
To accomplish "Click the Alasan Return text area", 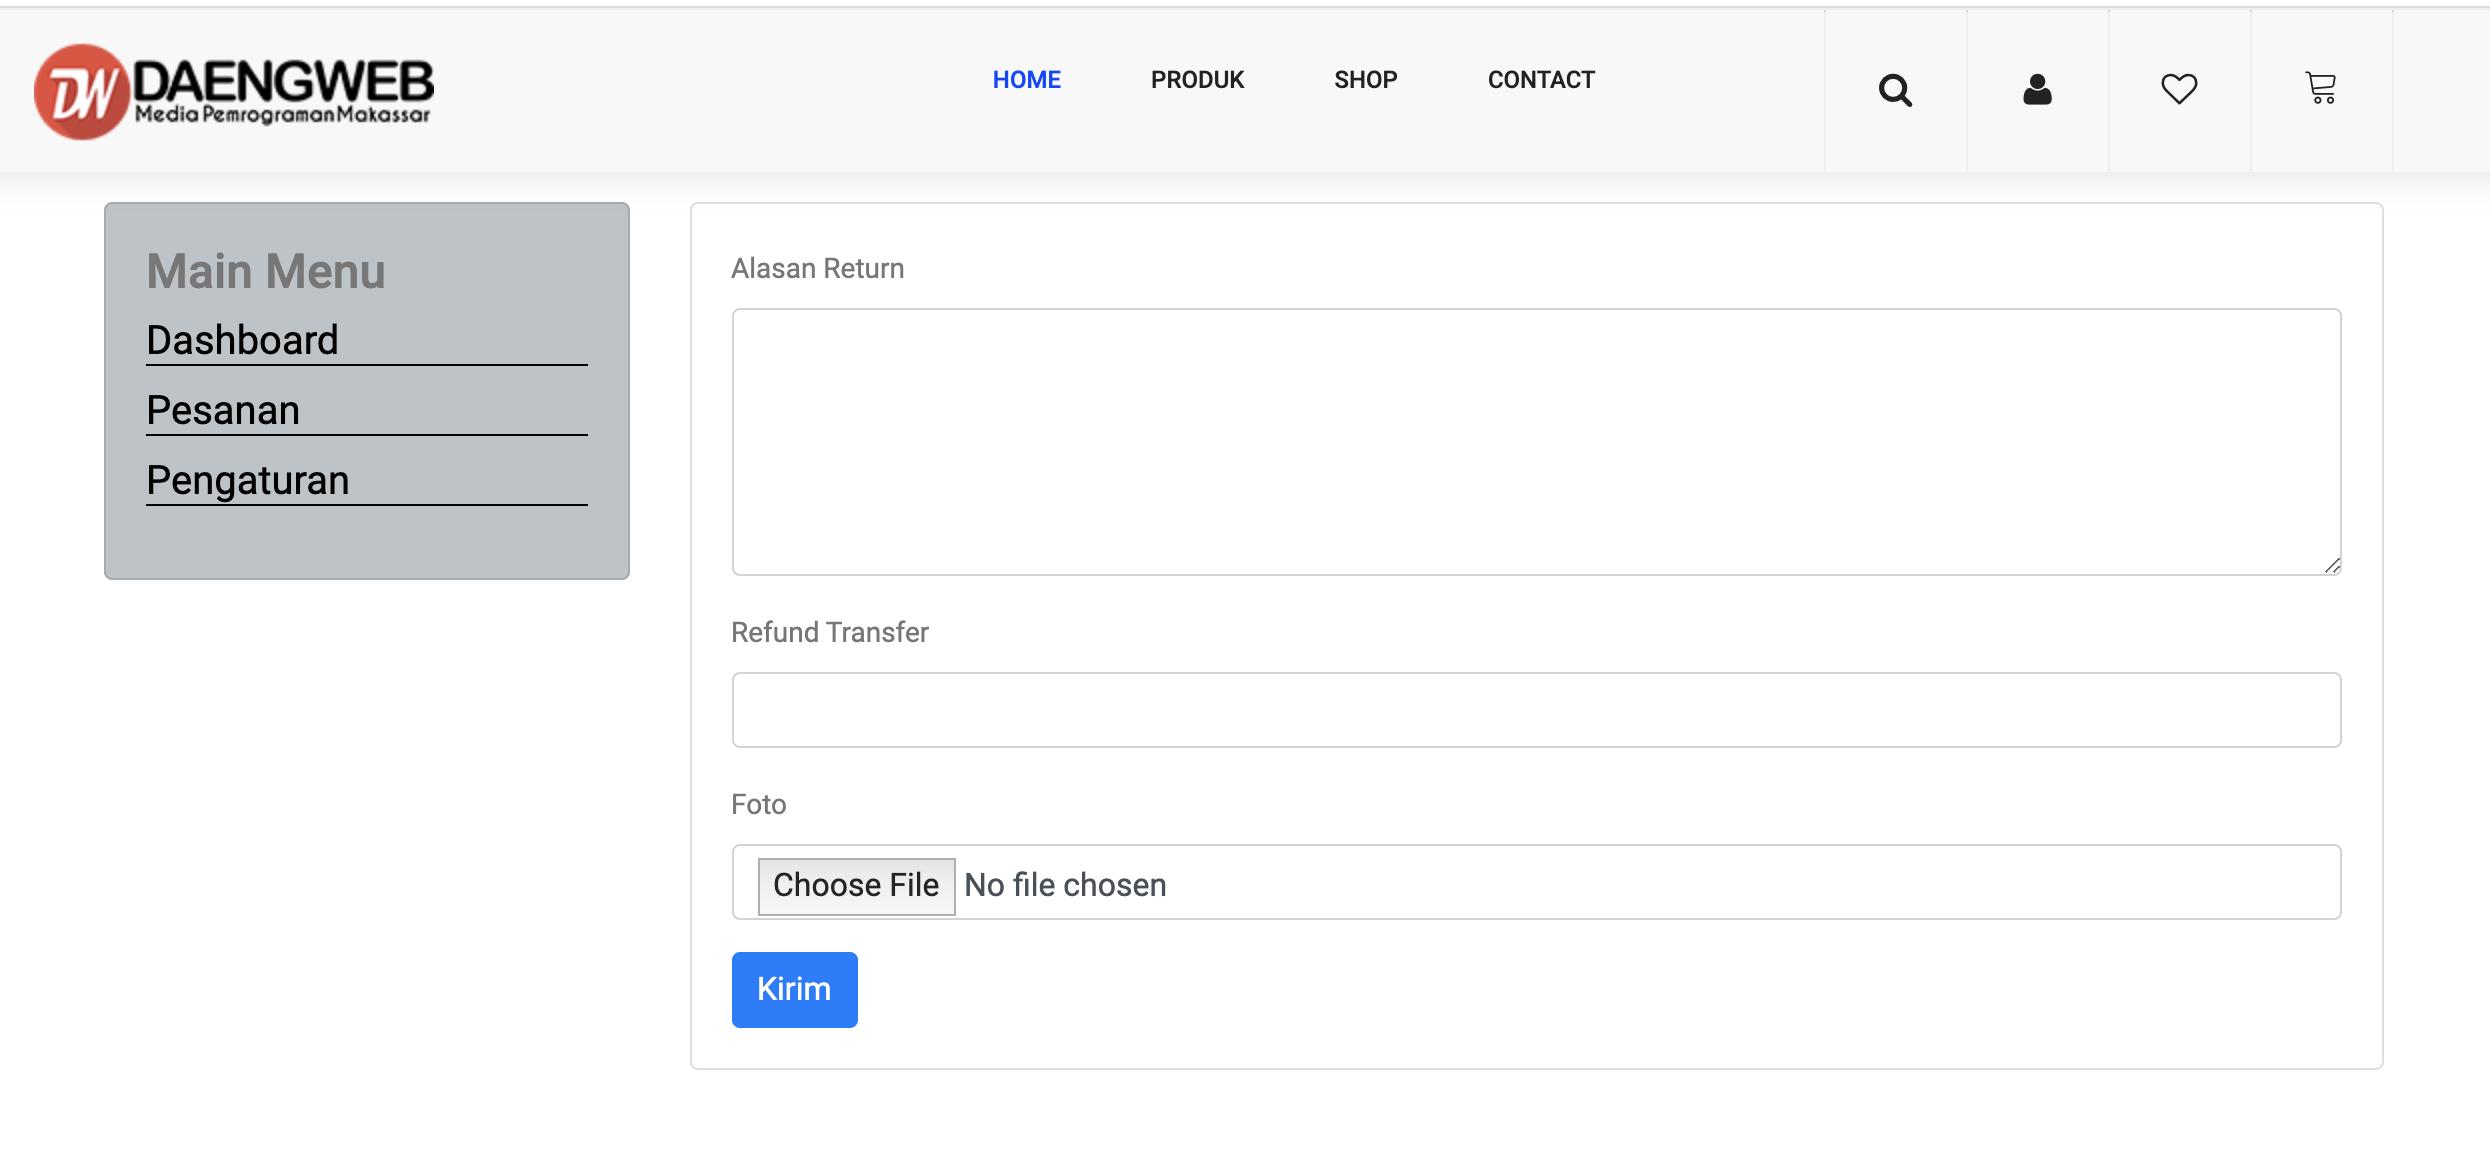I will (x=1536, y=441).
